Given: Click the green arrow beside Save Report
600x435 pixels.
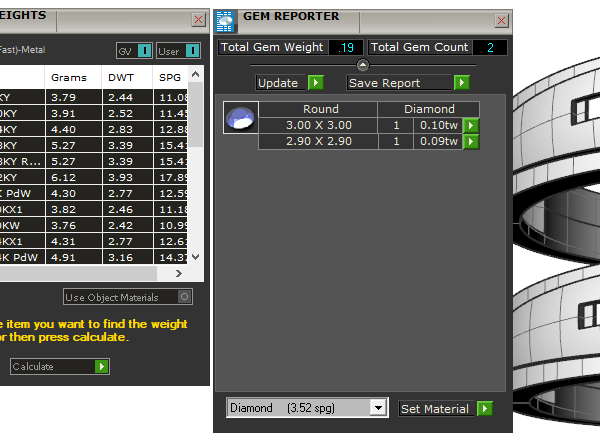Looking at the screenshot, I should tap(461, 83).
